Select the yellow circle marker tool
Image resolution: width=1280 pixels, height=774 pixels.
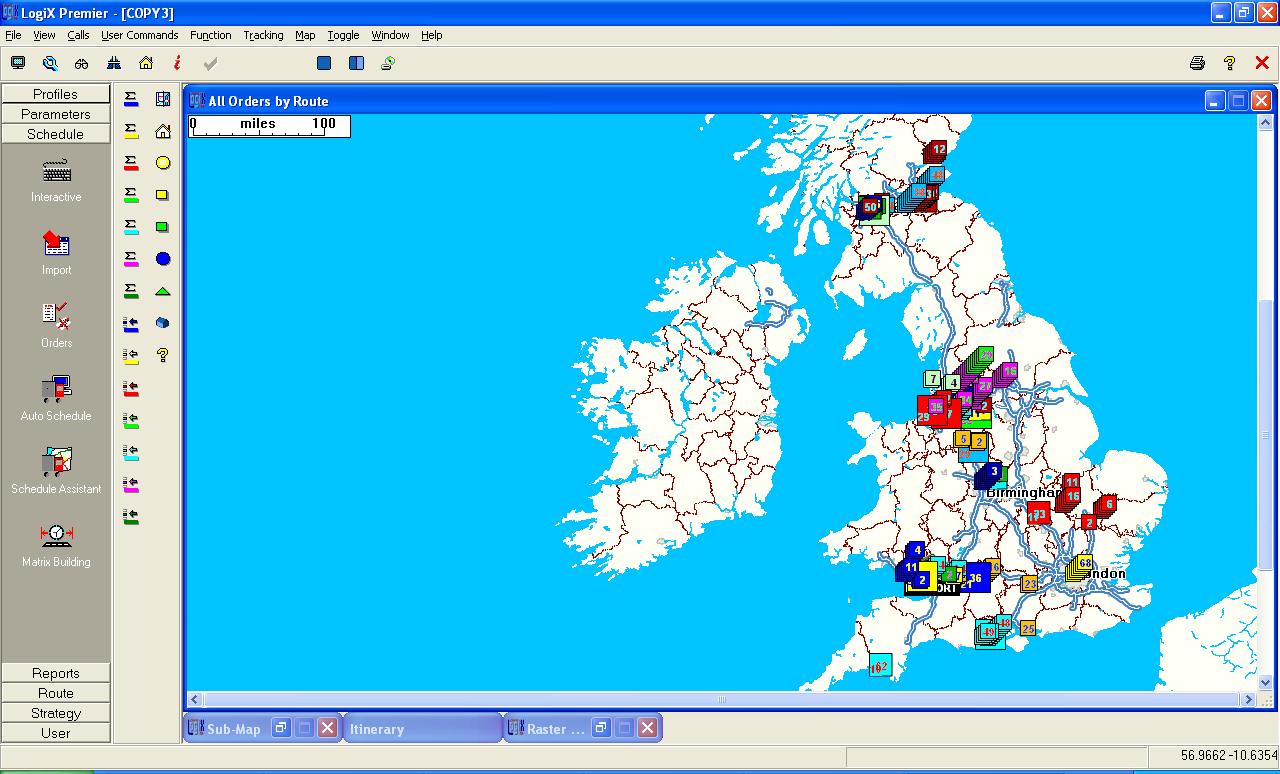coord(163,163)
